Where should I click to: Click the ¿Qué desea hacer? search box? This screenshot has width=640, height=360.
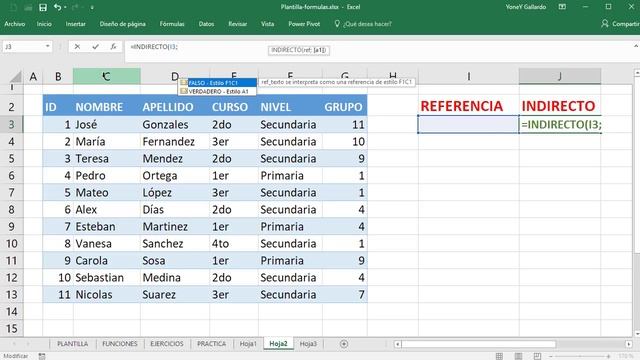[x=363, y=24]
